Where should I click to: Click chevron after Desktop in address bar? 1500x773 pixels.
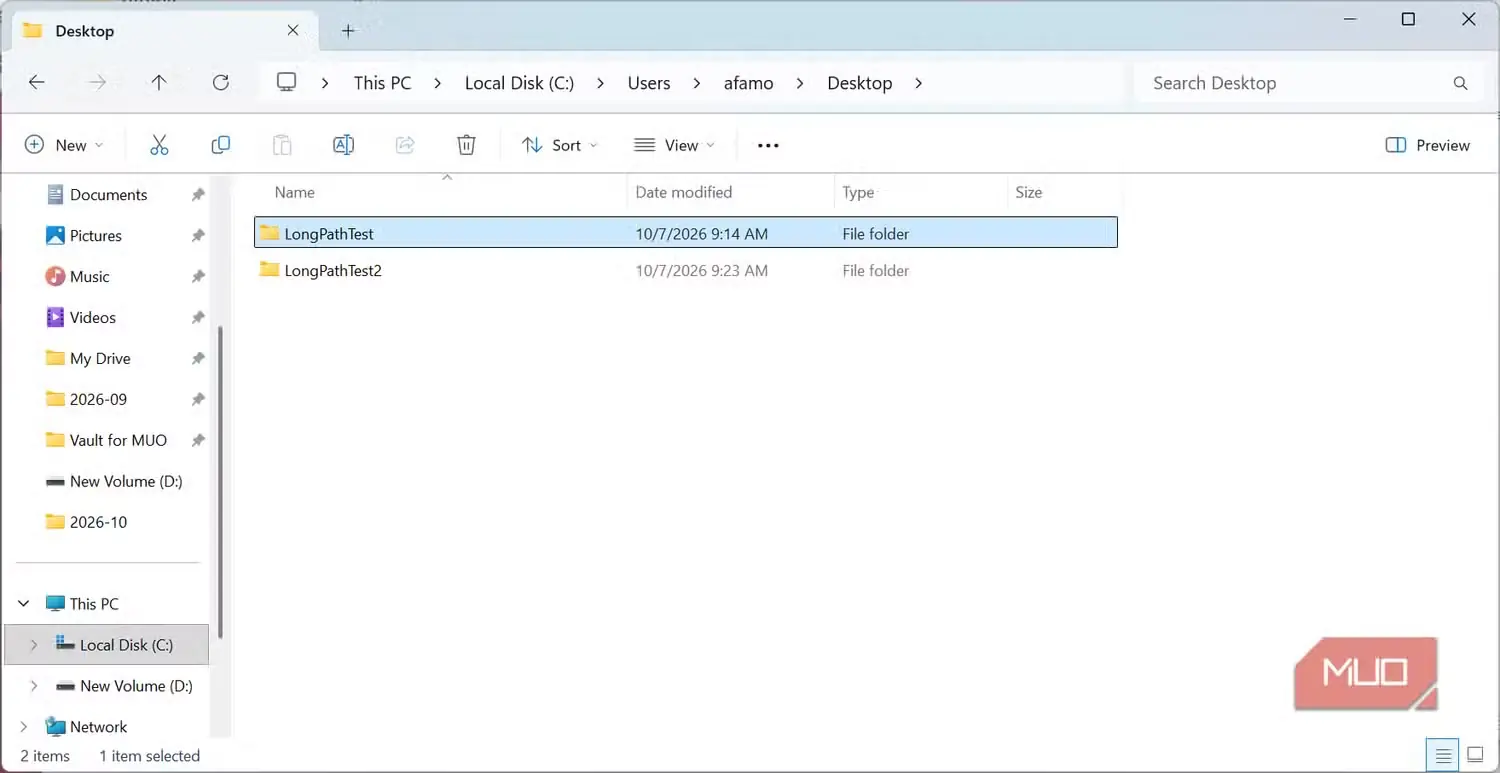point(919,83)
